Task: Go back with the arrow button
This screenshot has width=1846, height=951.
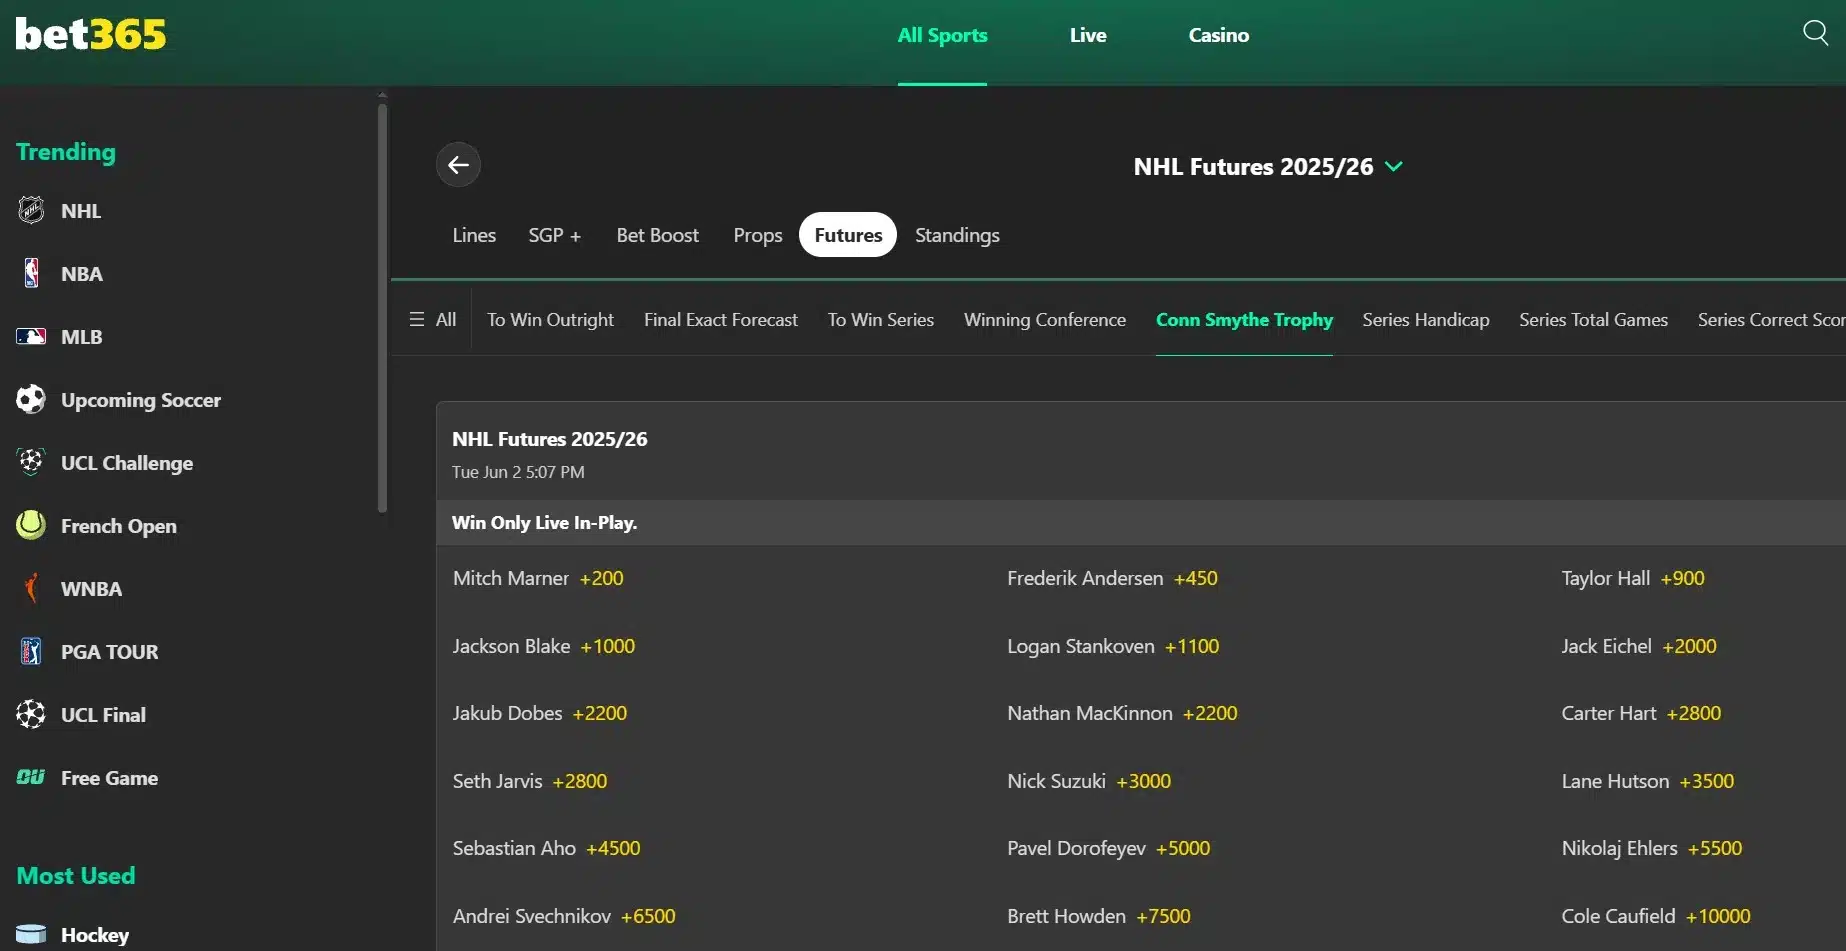Action: point(458,165)
